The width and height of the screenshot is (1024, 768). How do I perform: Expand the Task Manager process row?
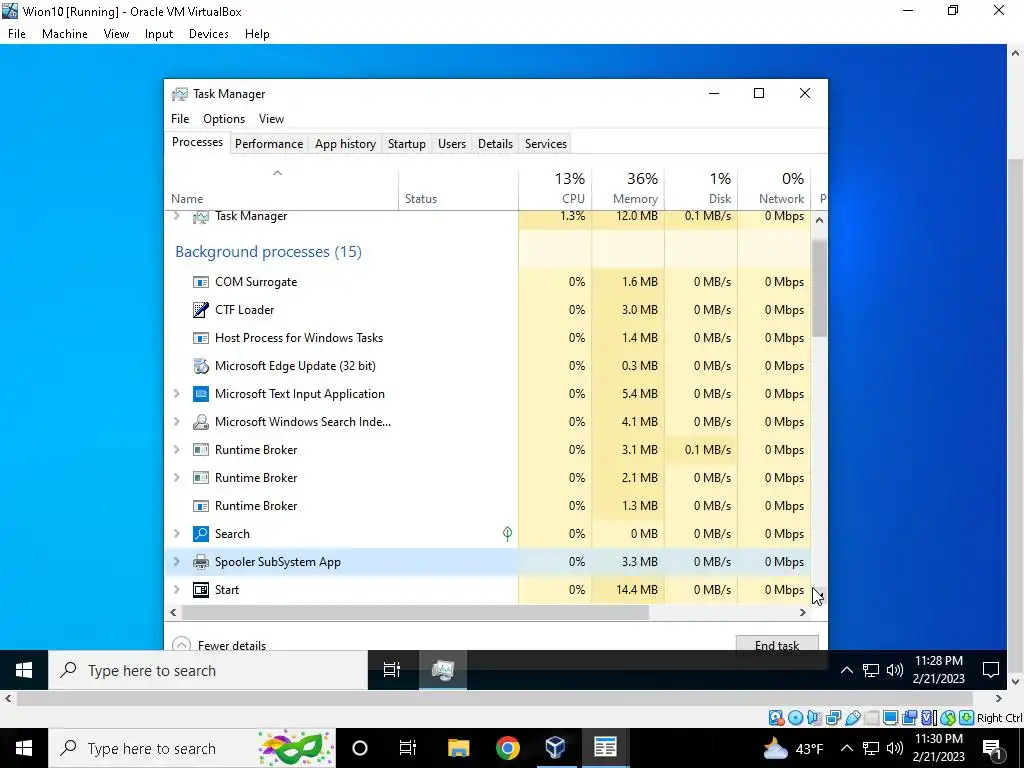[x=176, y=216]
